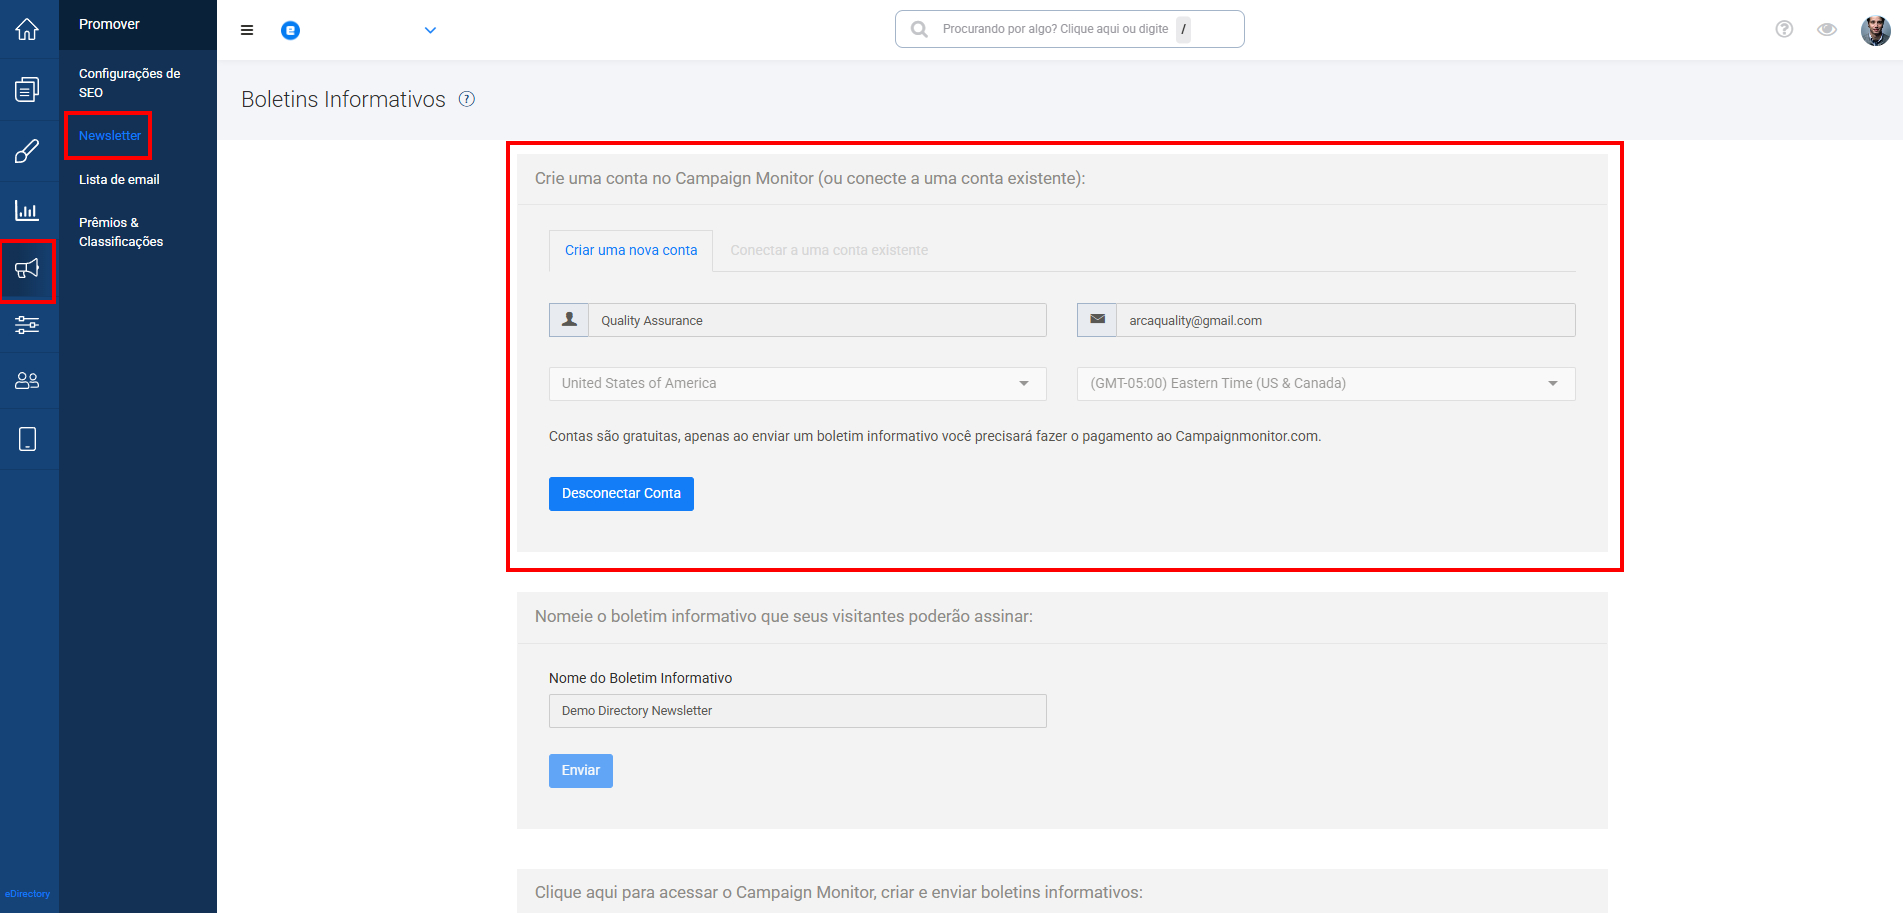Open the Design paintbrush sidebar icon
This screenshot has width=1903, height=913.
point(27,151)
